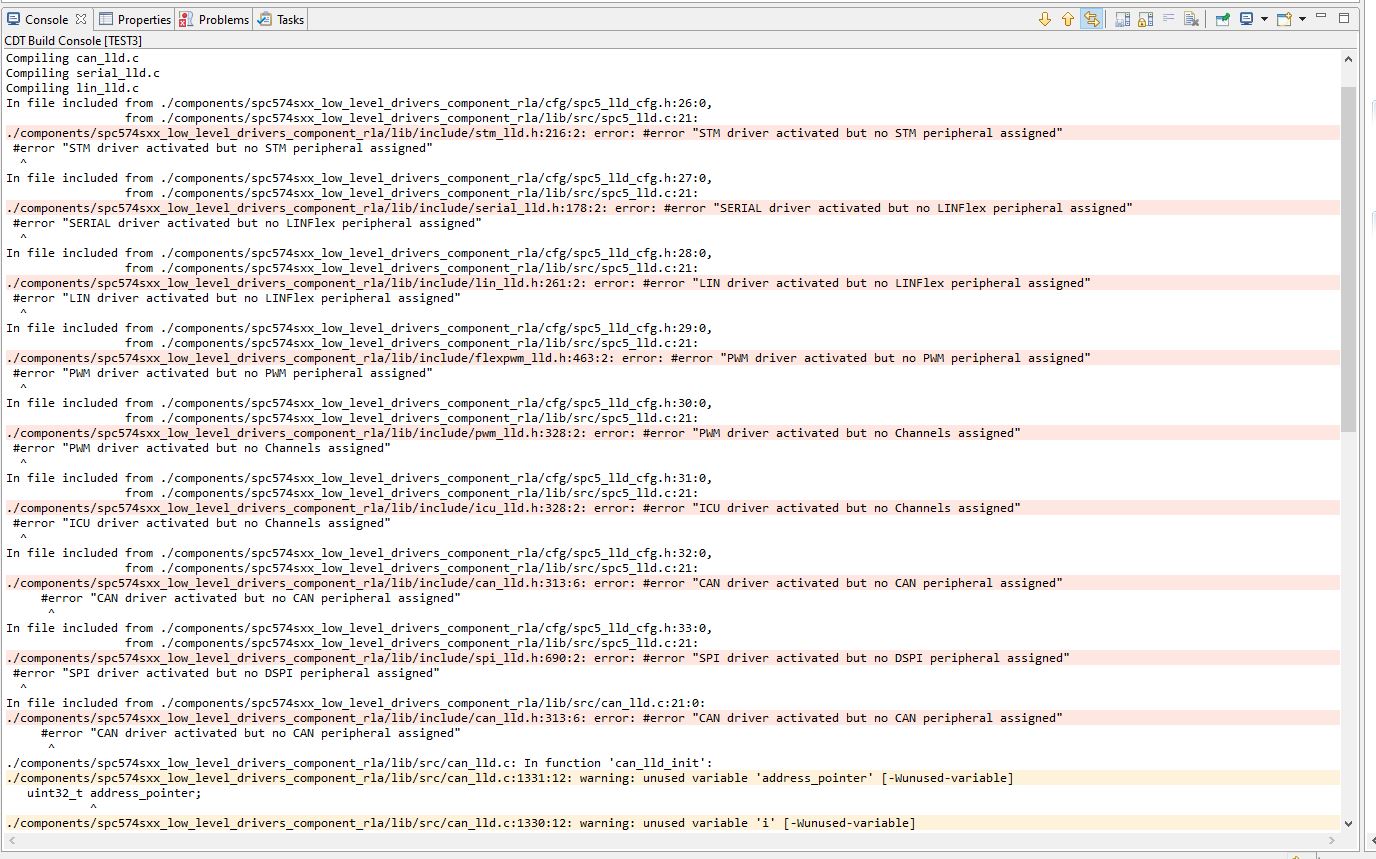Jump to next error with down arrow icon
Viewport: 1376px width, 859px height.
pyautogui.click(x=1045, y=19)
